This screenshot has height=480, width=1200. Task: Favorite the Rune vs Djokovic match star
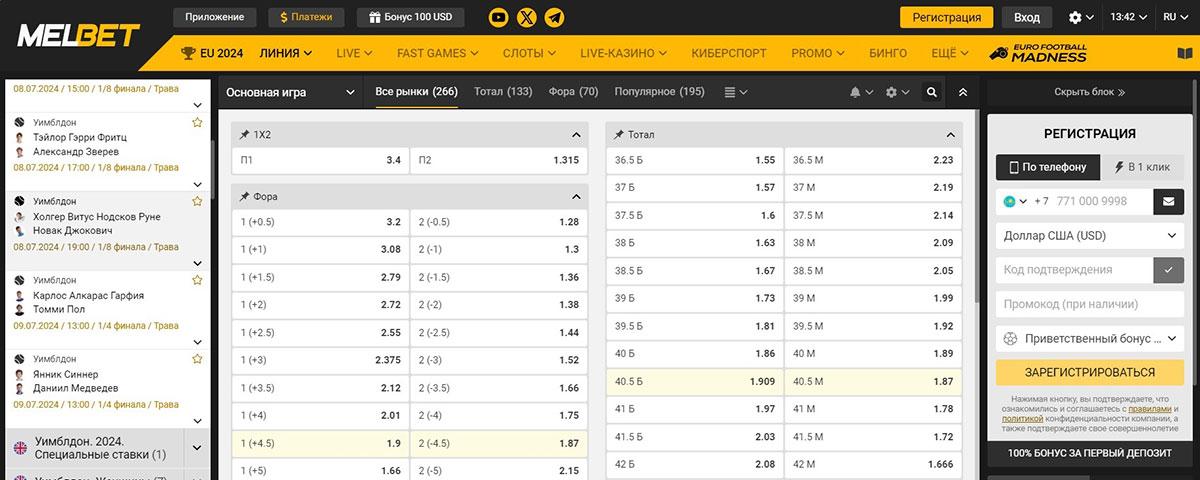pyautogui.click(x=197, y=201)
